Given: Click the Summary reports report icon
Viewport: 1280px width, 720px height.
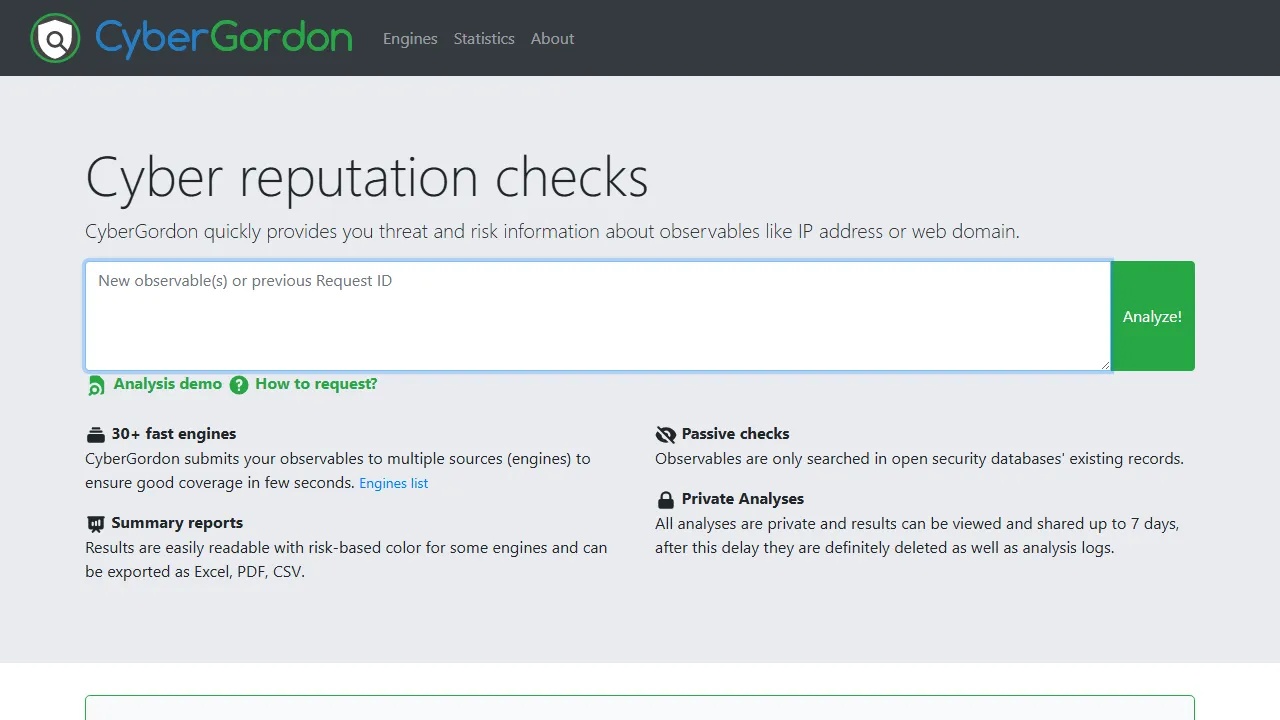Looking at the screenshot, I should click(95, 522).
